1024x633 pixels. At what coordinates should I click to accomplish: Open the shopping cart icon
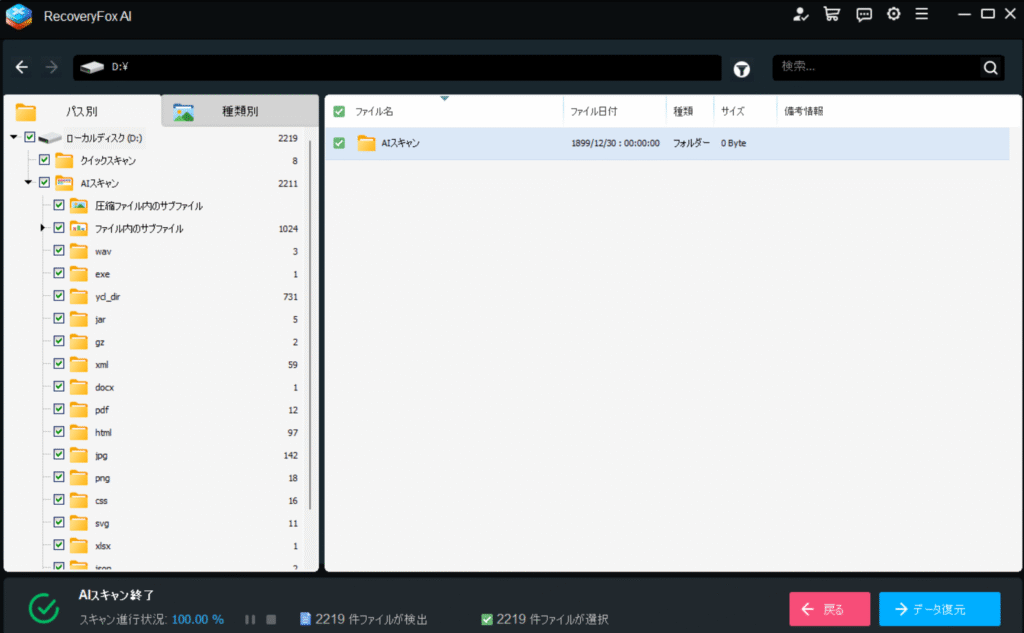tap(831, 14)
